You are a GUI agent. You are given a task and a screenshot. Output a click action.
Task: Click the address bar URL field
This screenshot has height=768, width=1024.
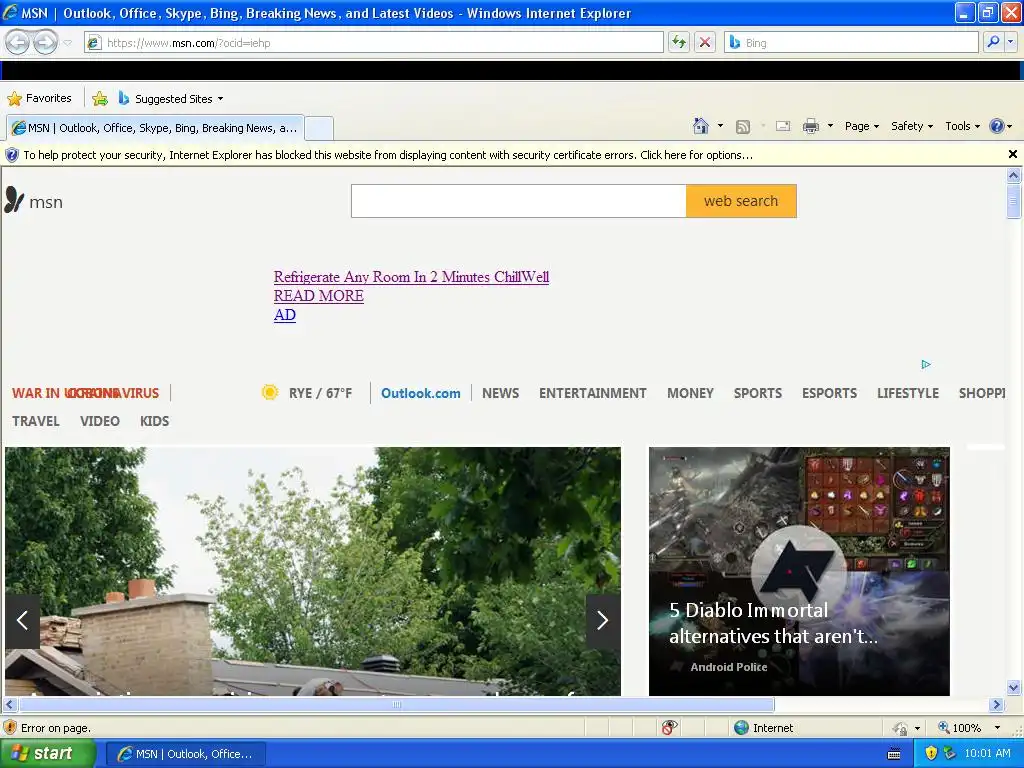click(374, 42)
